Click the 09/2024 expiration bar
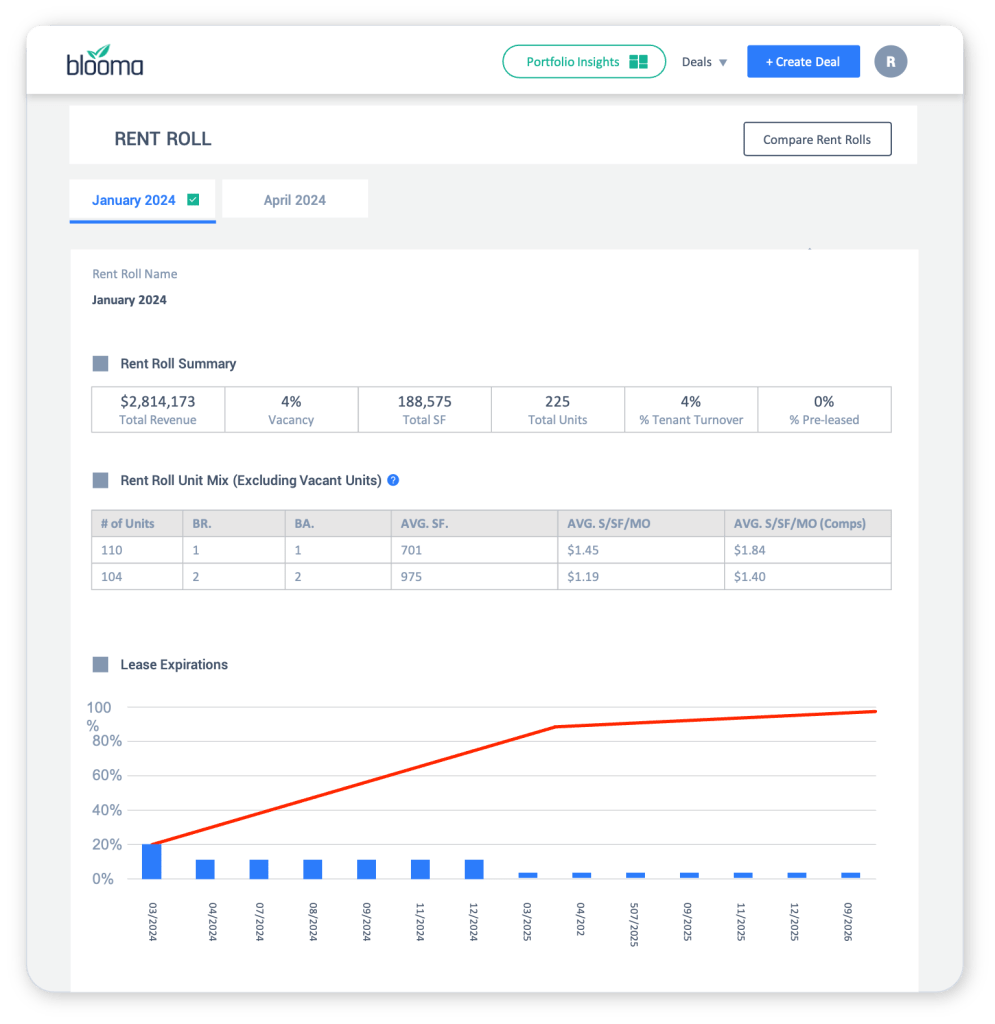 (x=366, y=869)
